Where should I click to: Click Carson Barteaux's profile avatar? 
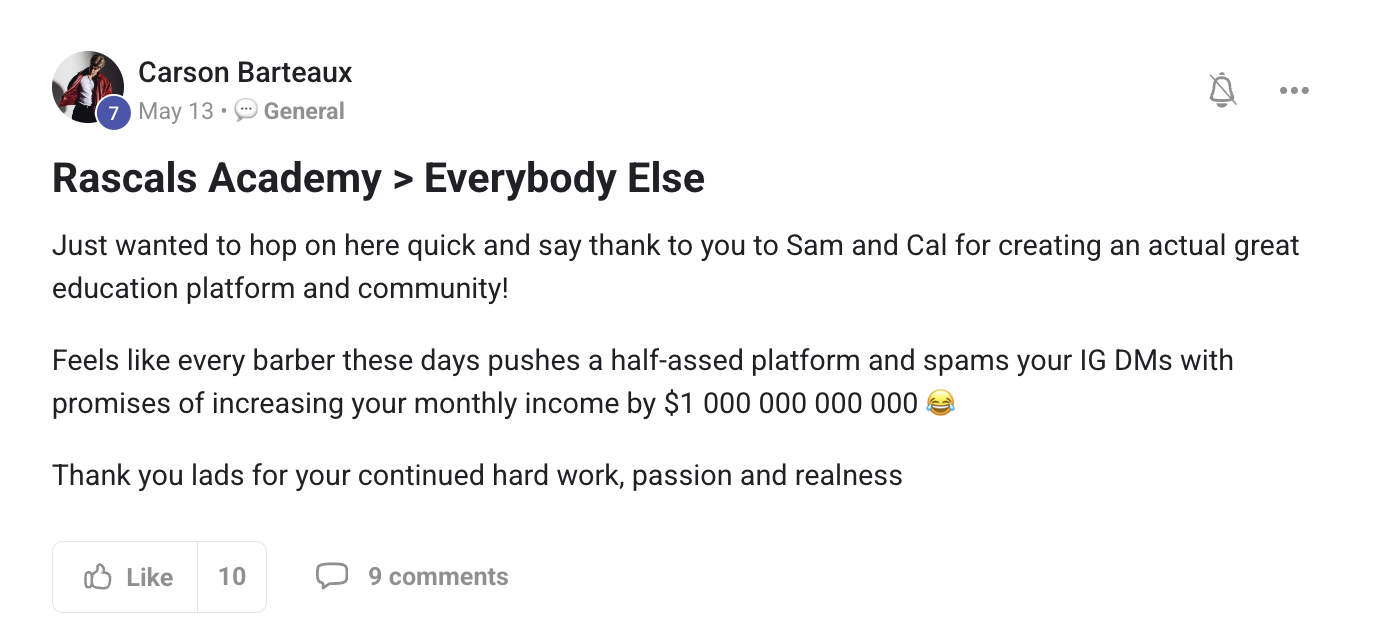click(88, 88)
